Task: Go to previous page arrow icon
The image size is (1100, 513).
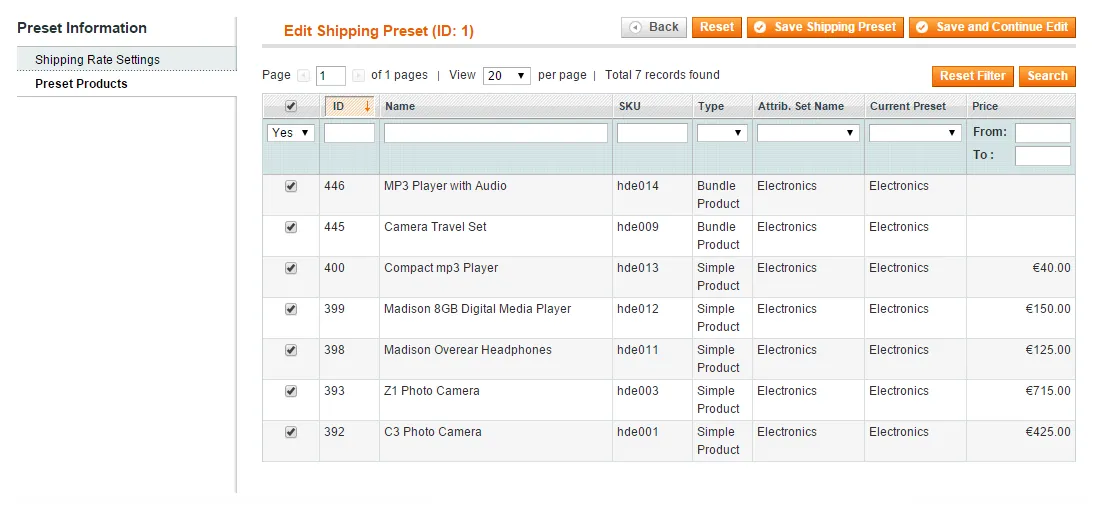Action: click(x=304, y=75)
